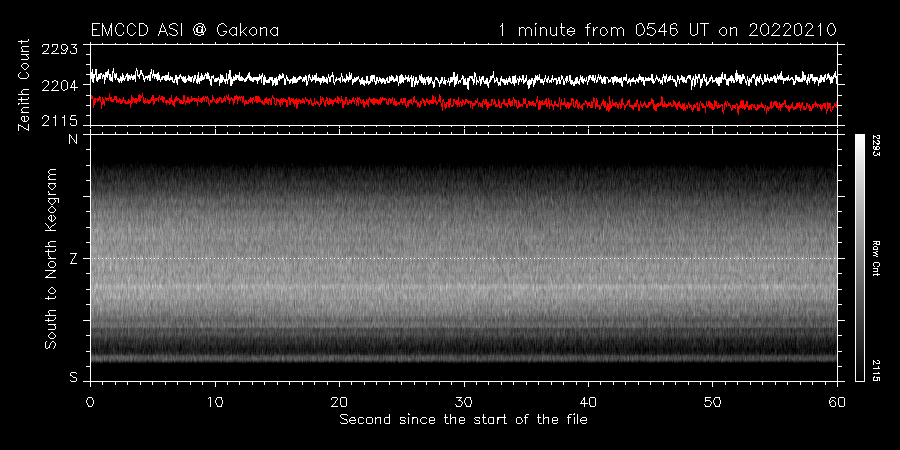900x450 pixels.
Task: Click the 2204 zenith count axis label
Action: [59, 86]
